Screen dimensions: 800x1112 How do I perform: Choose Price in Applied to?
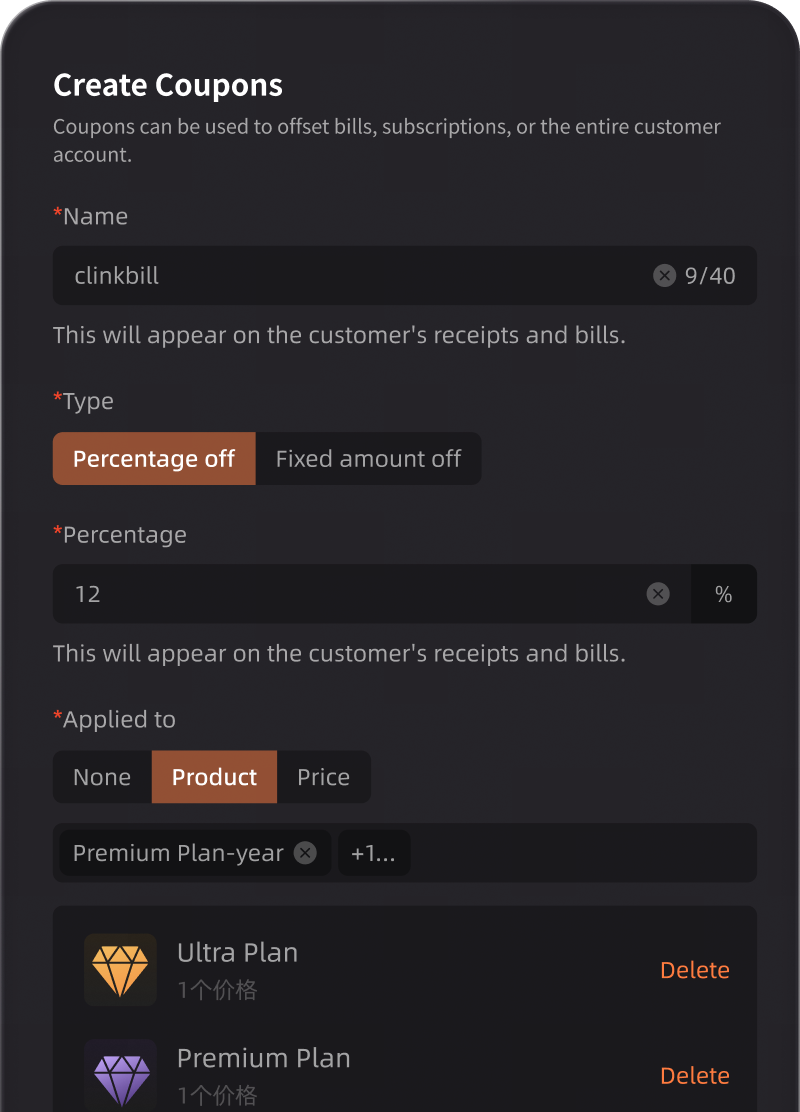(x=323, y=777)
